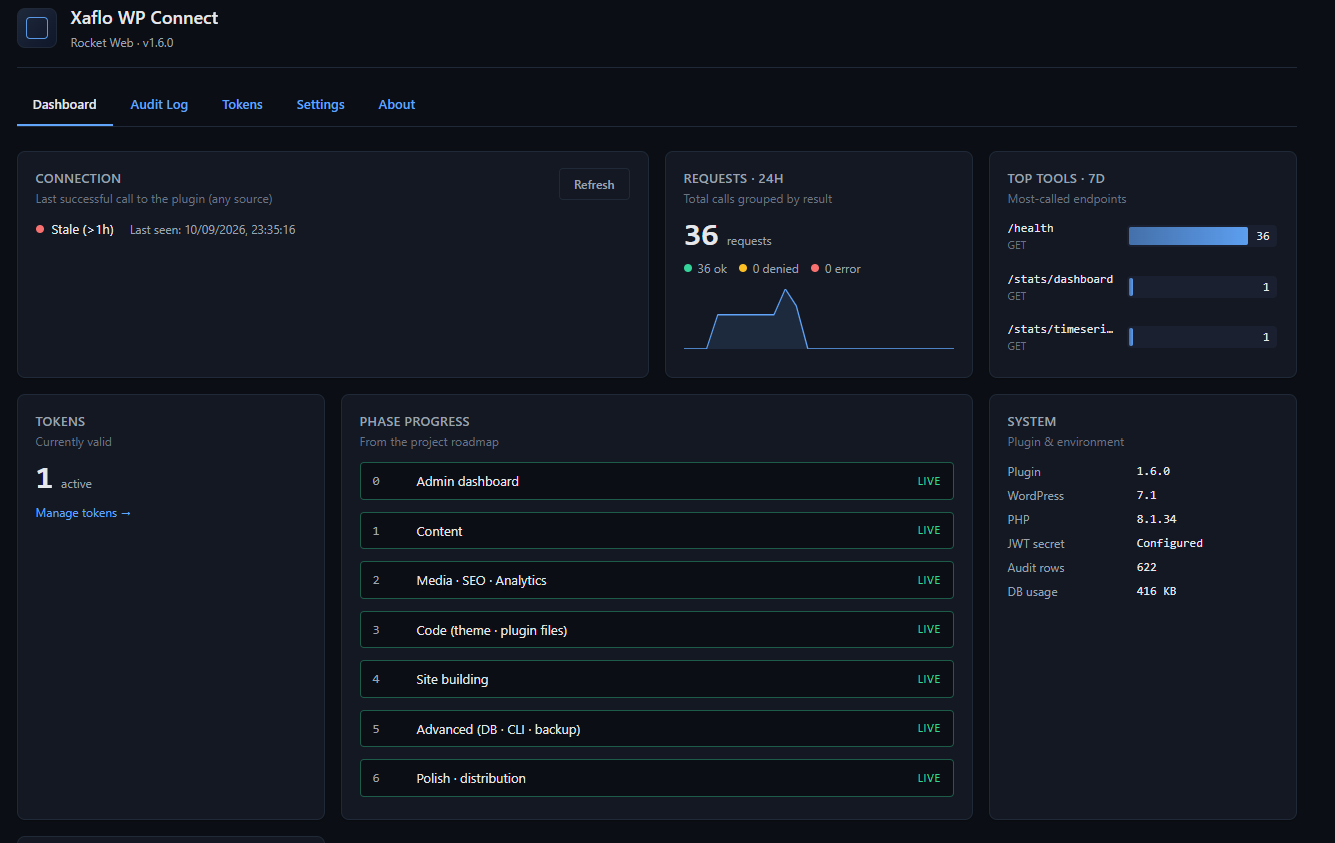Click the LIVE badge on Polish · distribution row
Image resolution: width=1335 pixels, height=843 pixels.
(929, 778)
